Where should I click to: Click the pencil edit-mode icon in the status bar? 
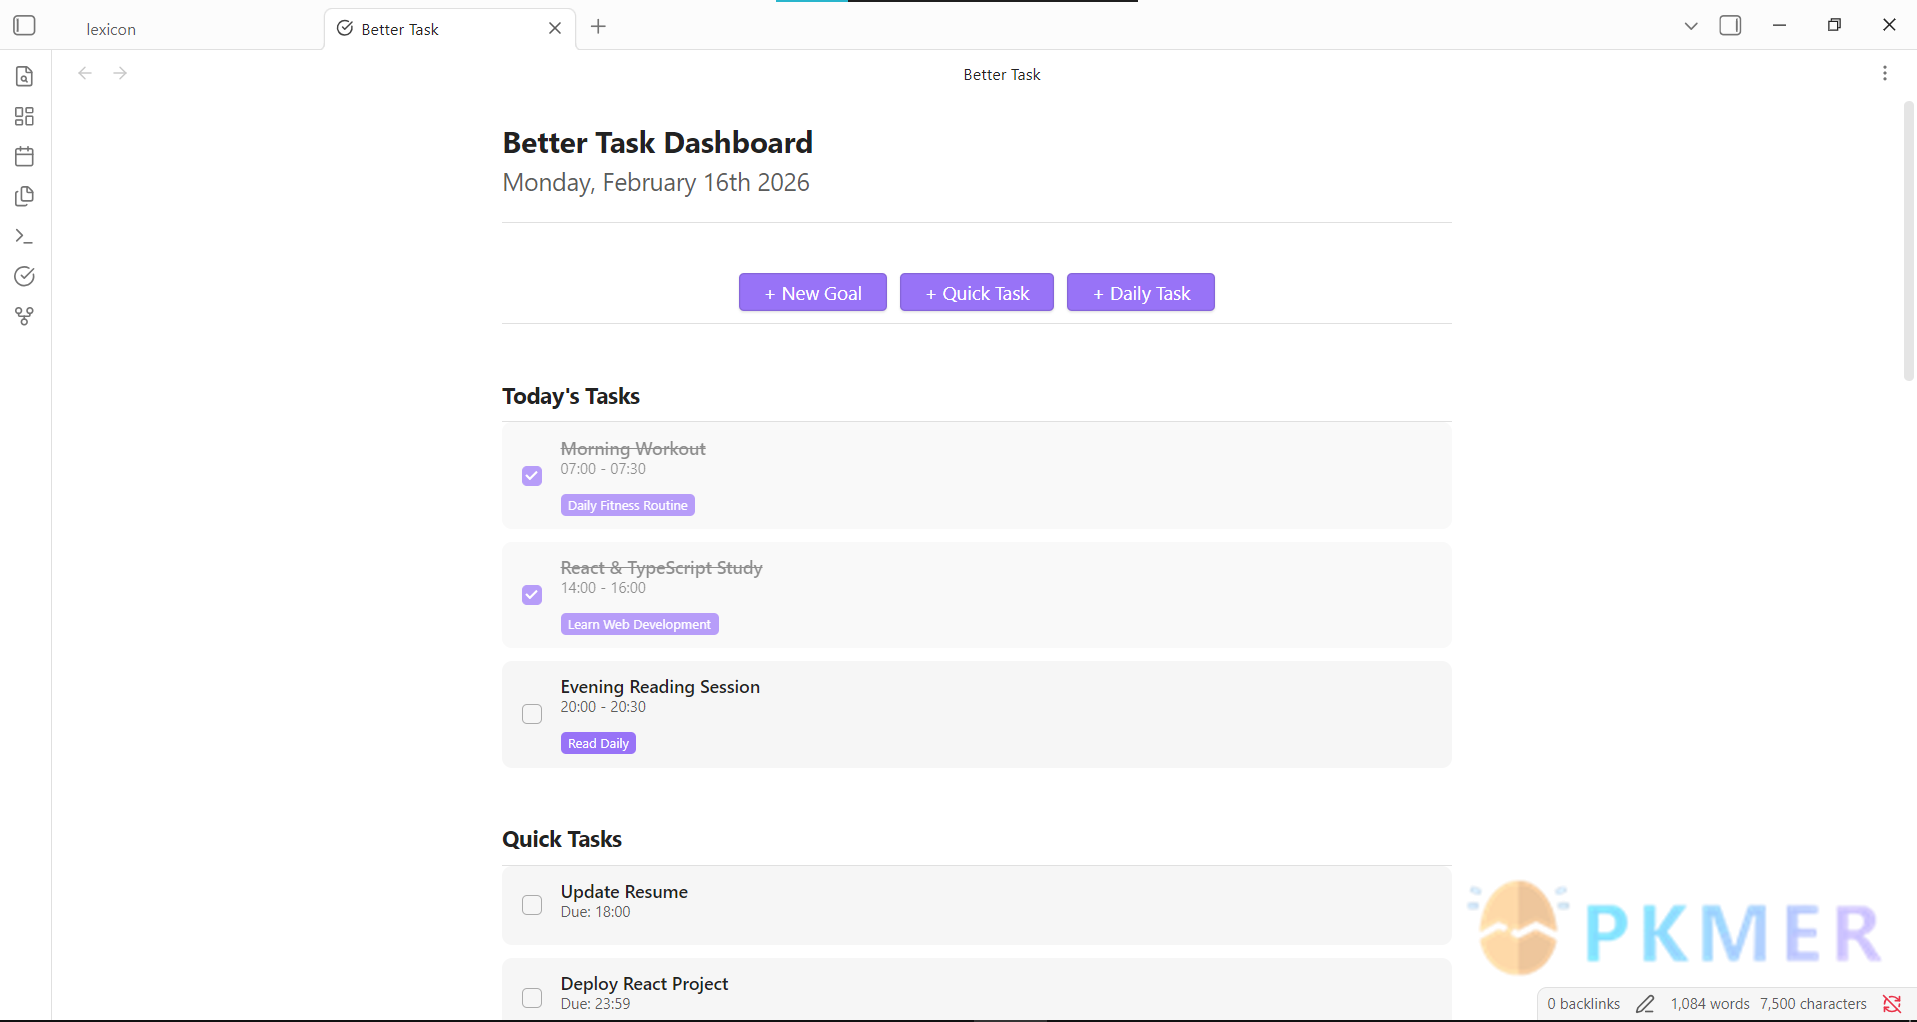coord(1645,1003)
